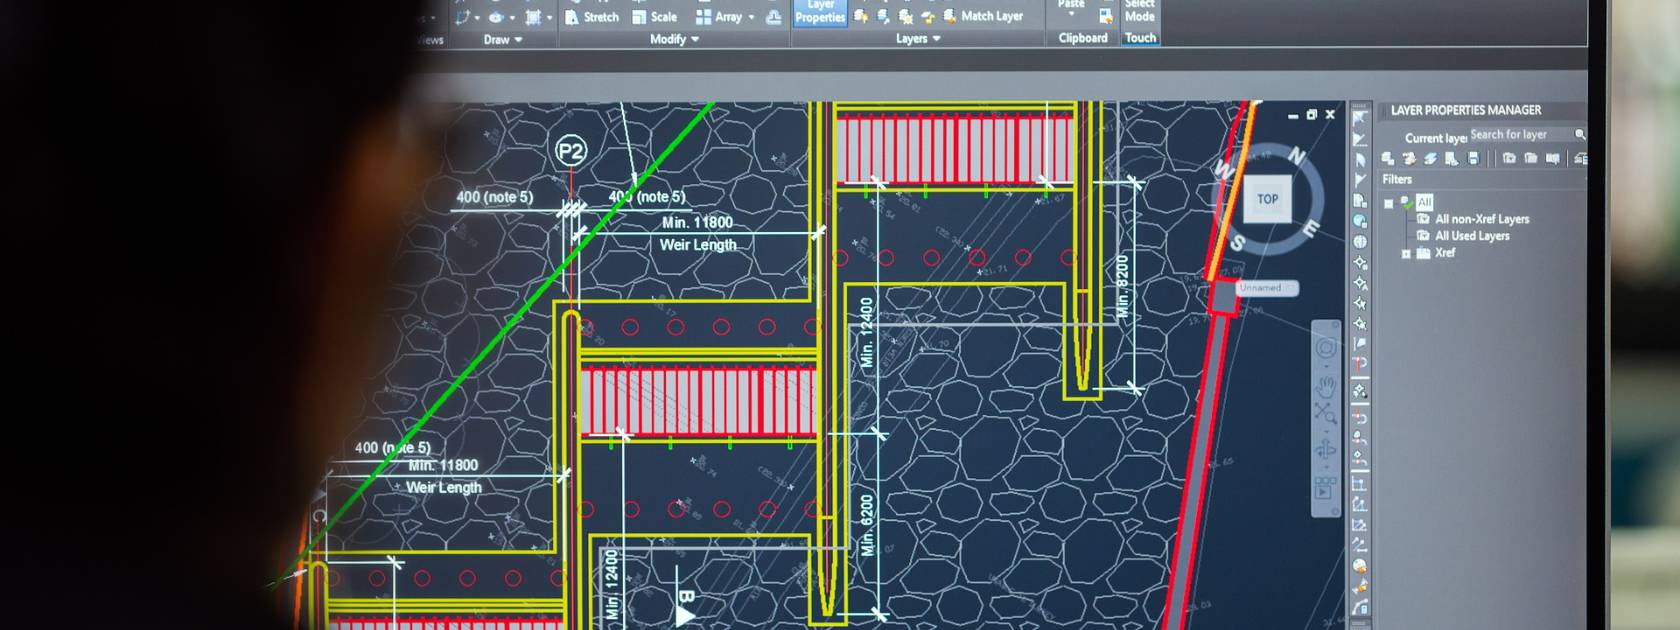Screen dimensions: 1680x630
Task: Click the Match Layer button
Action: click(x=983, y=16)
